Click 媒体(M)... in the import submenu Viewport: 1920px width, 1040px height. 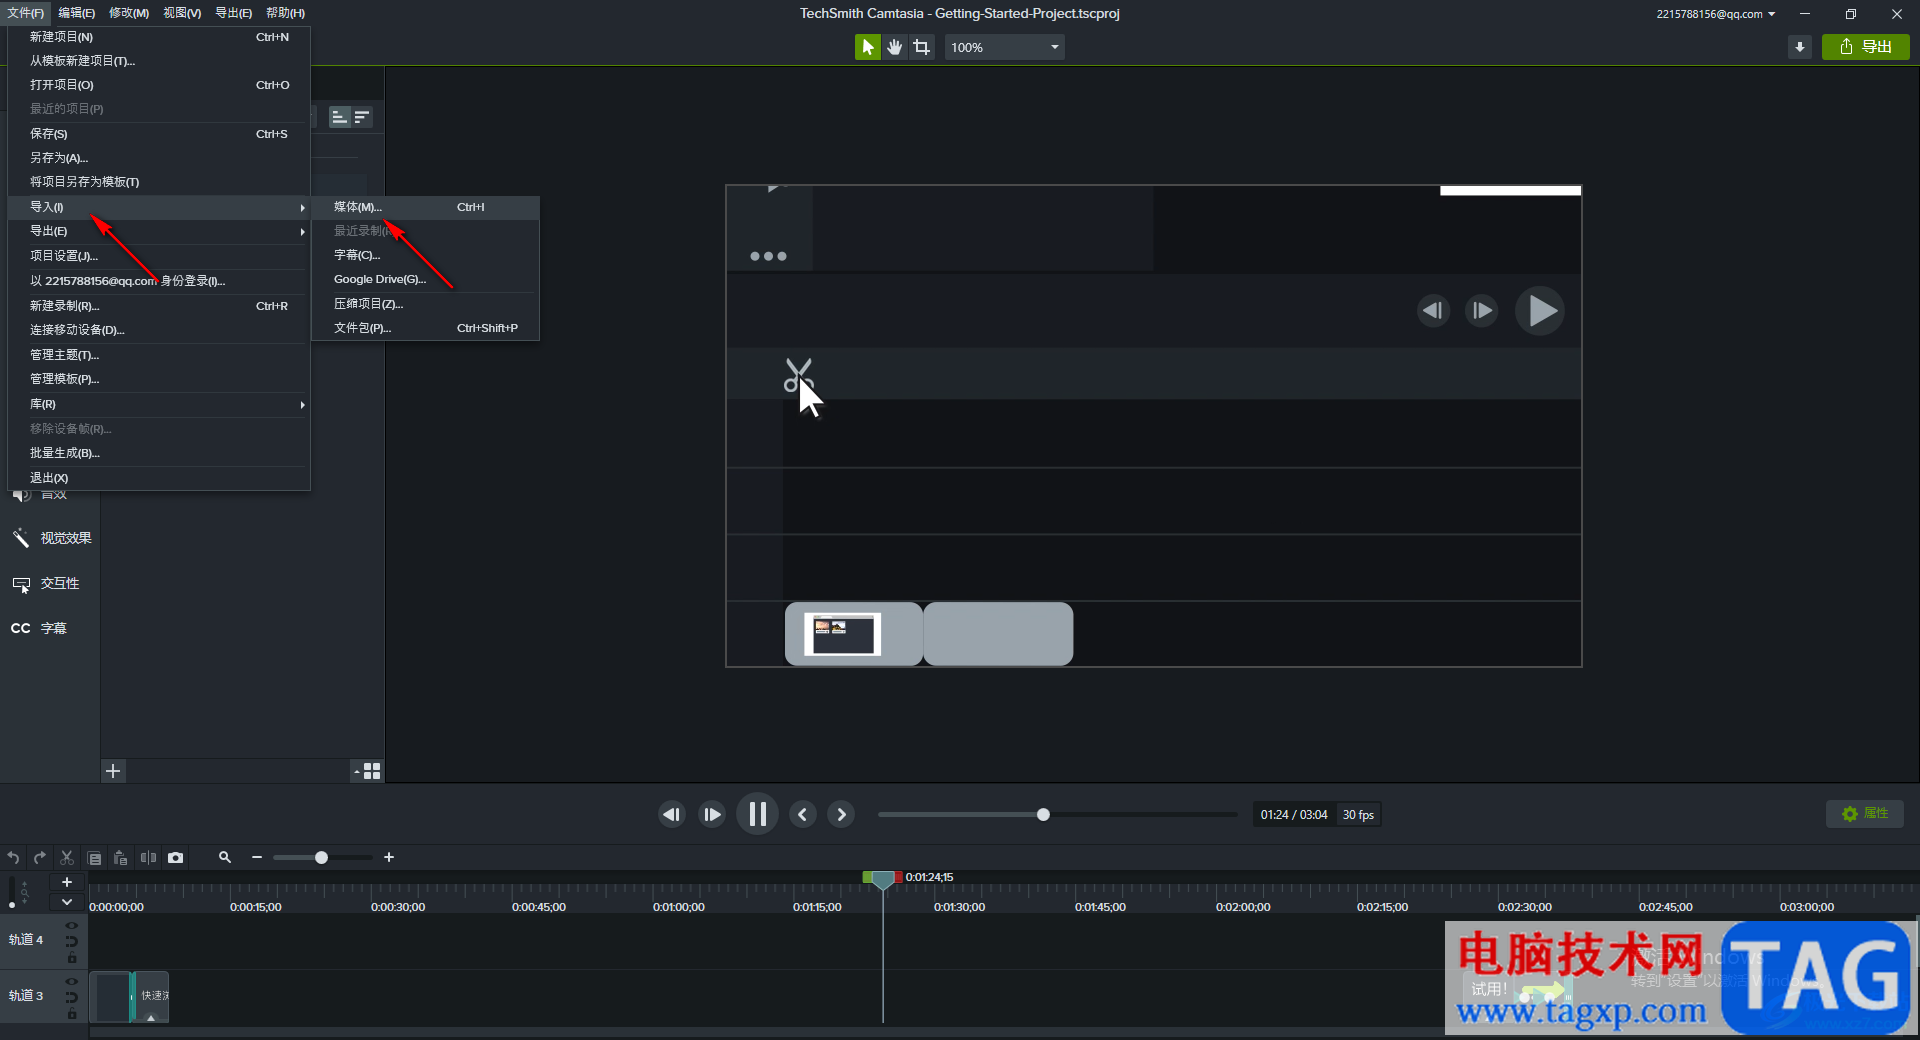[x=426, y=207]
